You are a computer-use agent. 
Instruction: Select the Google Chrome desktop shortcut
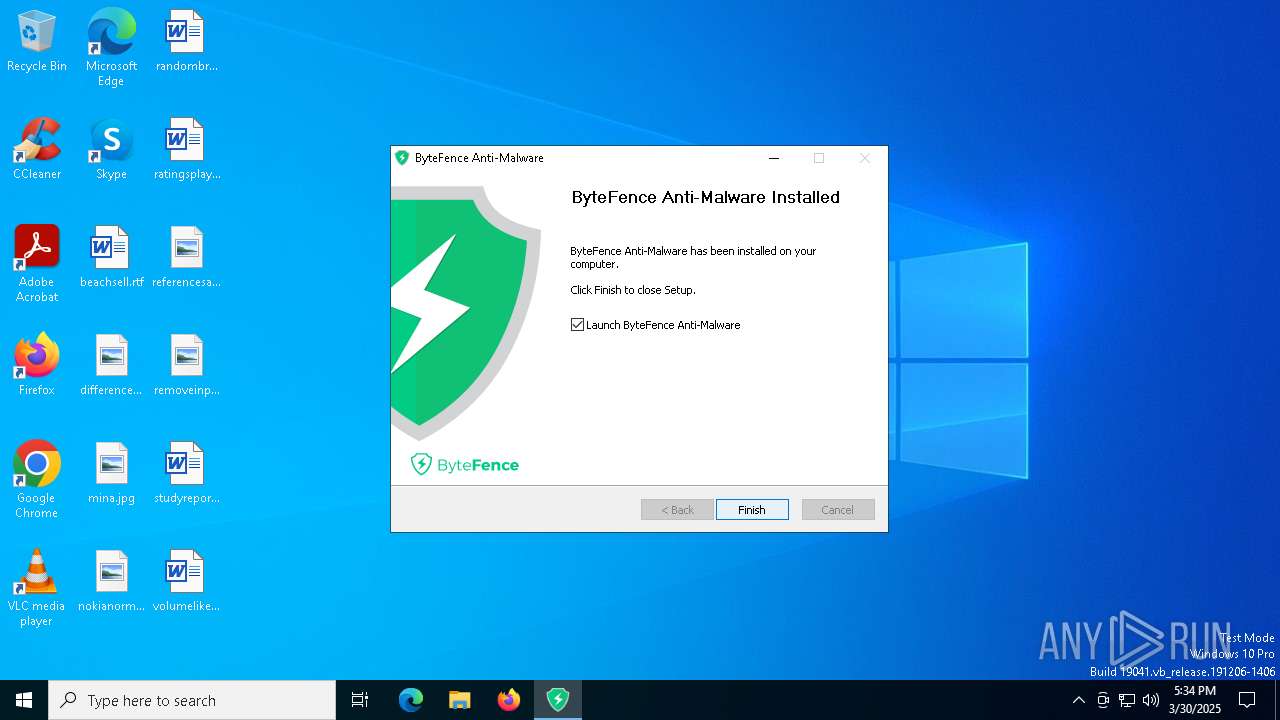(37, 480)
